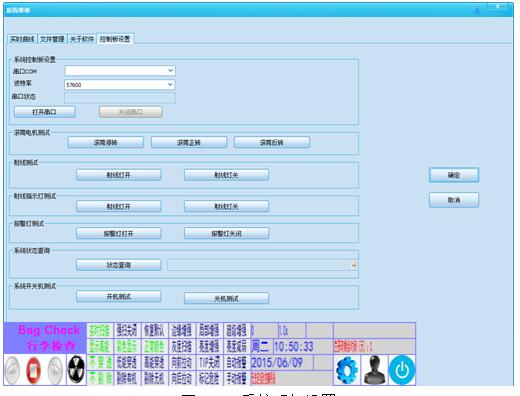This screenshot has height=396, width=520.
Task: Switch to the 实时曲线 tab
Action: click(x=22, y=39)
